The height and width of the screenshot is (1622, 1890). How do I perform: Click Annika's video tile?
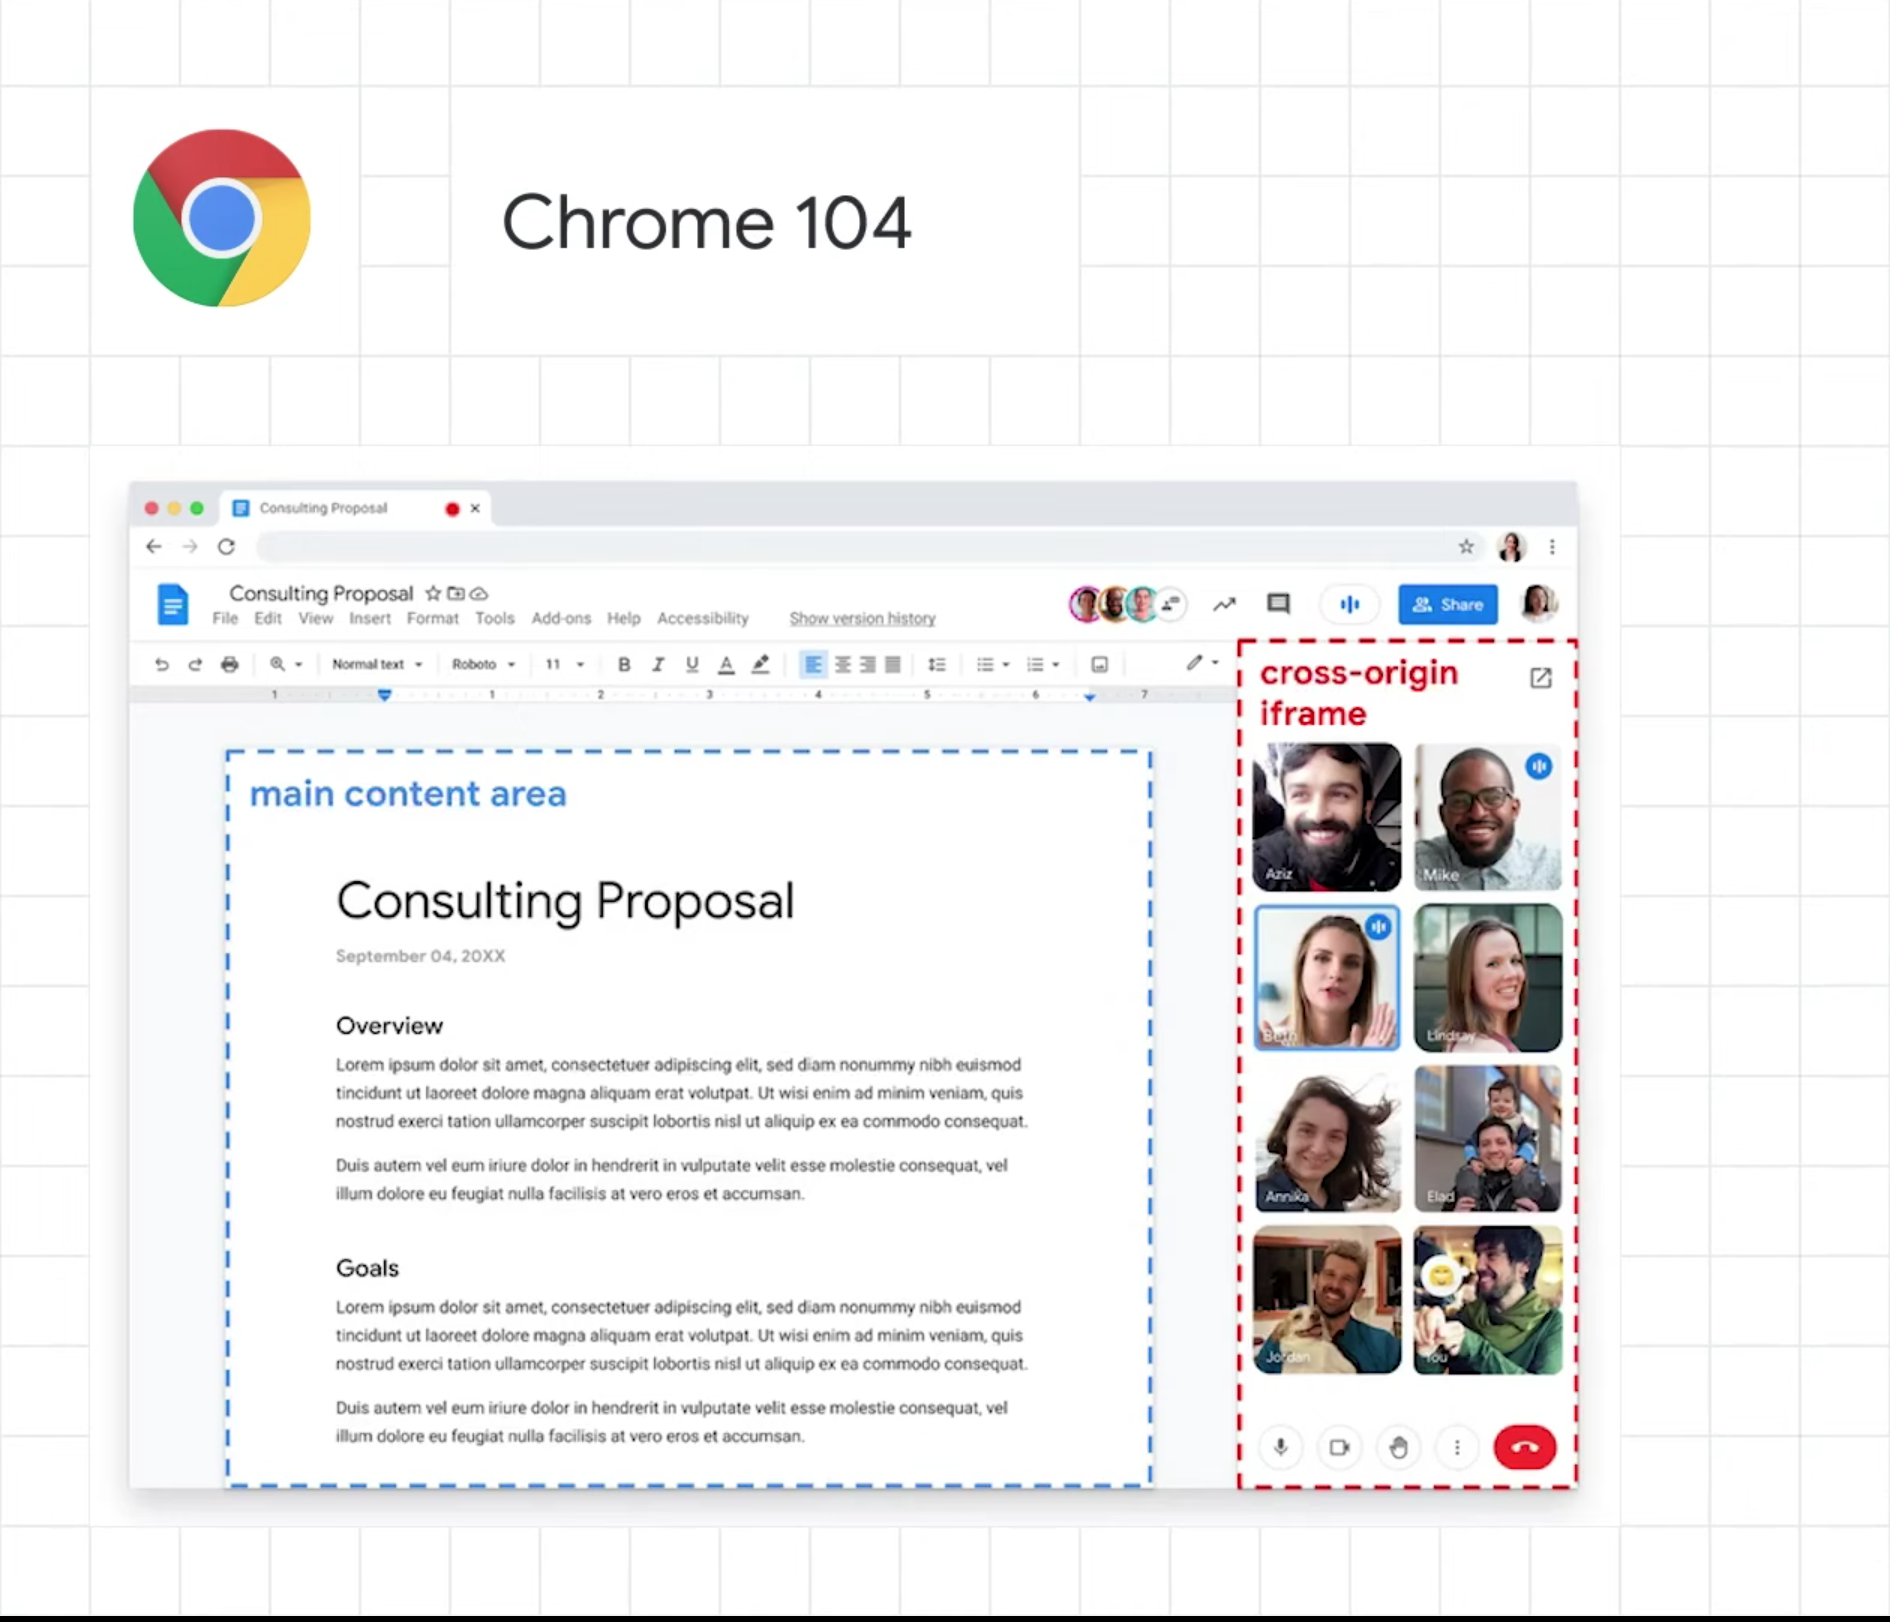tap(1327, 1138)
